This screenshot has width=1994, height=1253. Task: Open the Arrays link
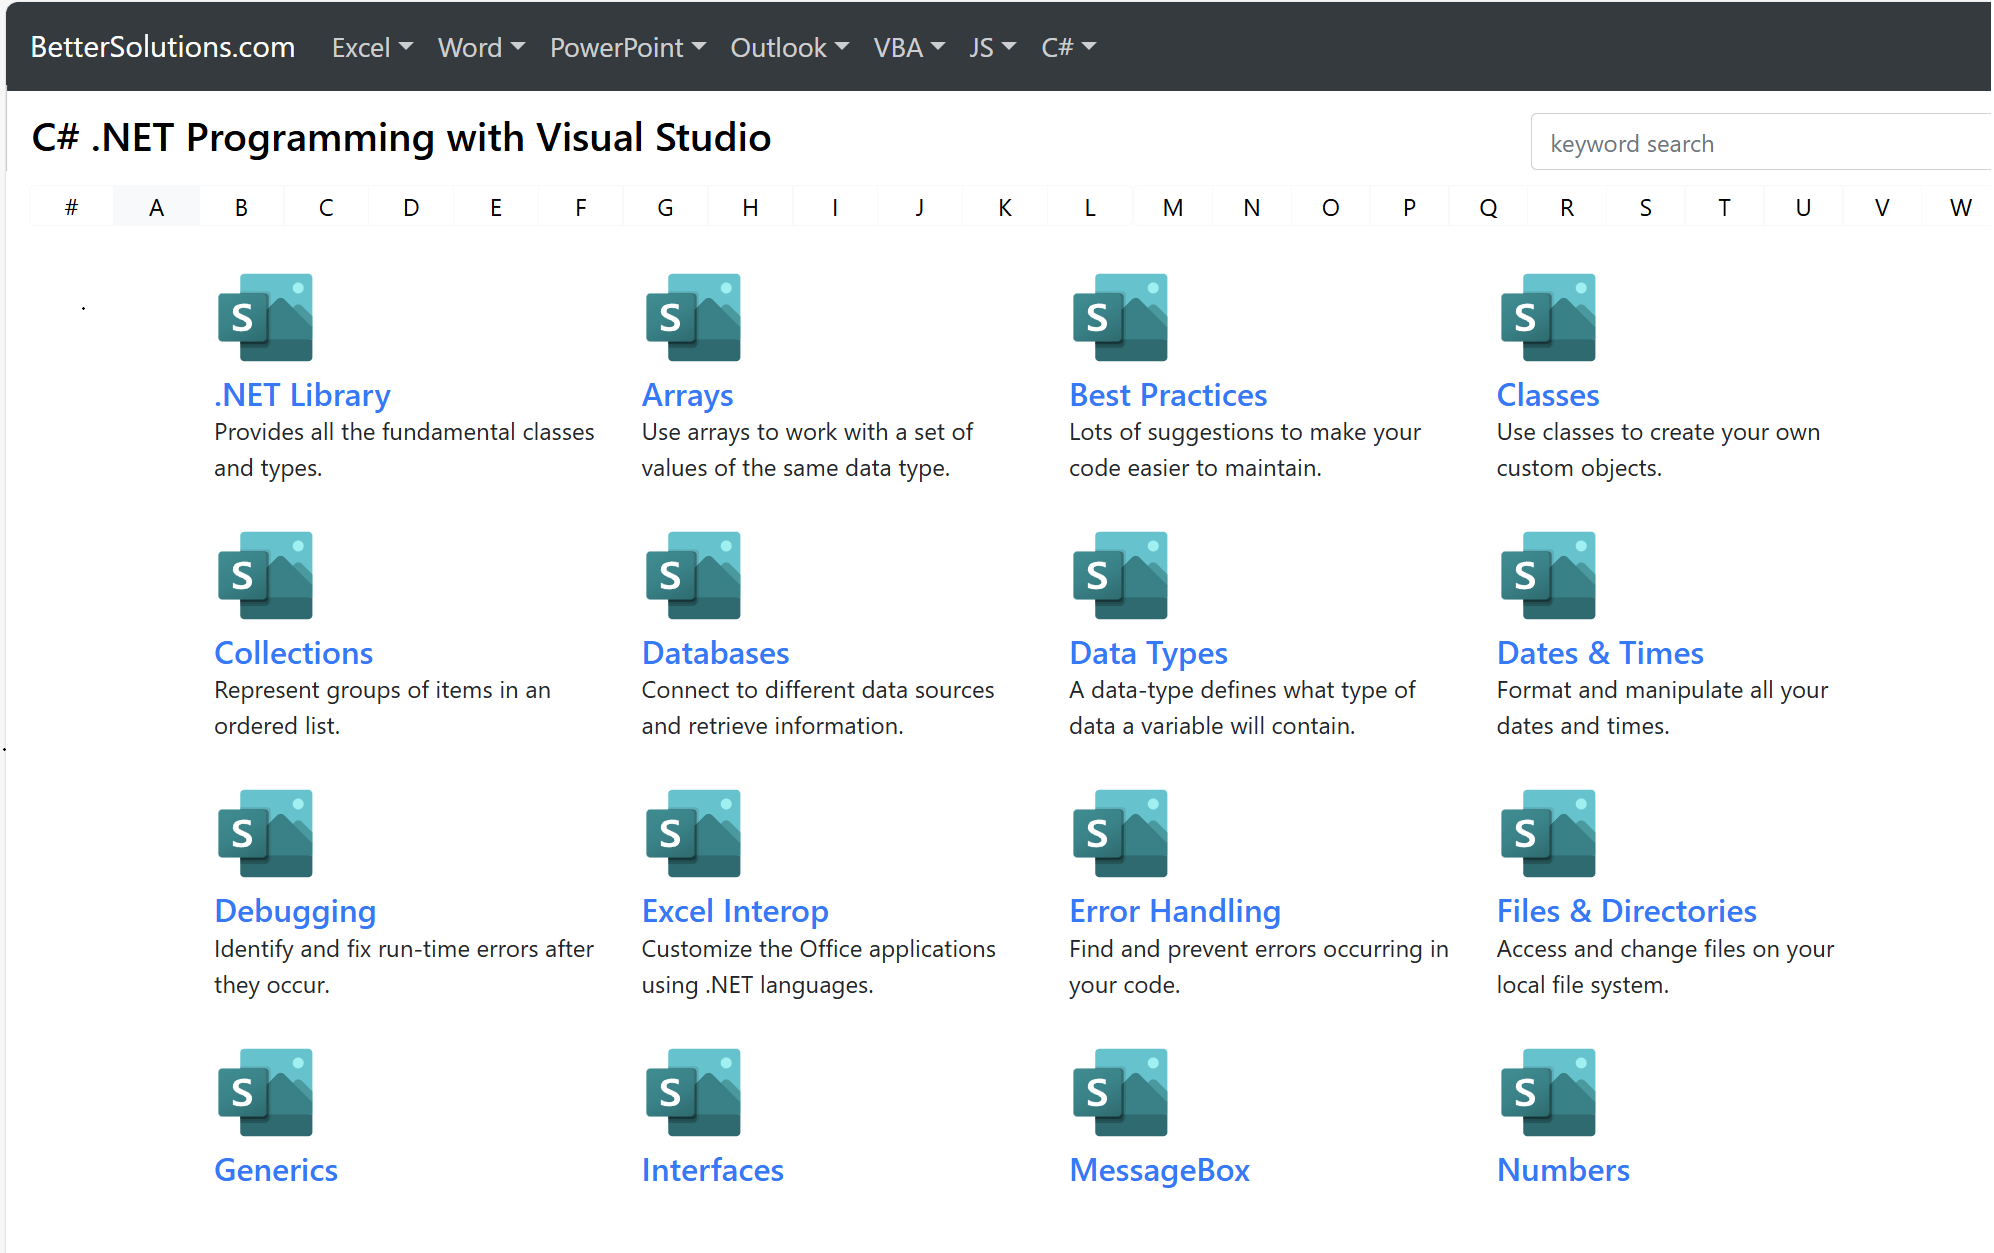coord(688,395)
